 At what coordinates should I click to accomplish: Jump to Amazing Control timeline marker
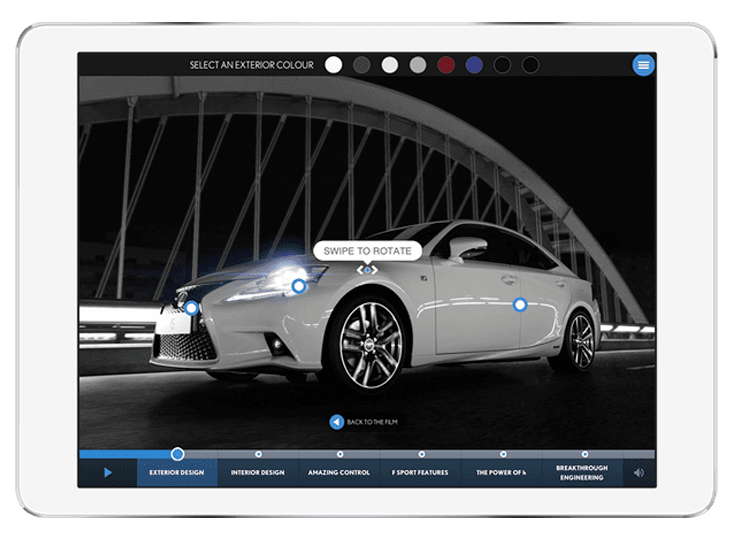tap(340, 454)
